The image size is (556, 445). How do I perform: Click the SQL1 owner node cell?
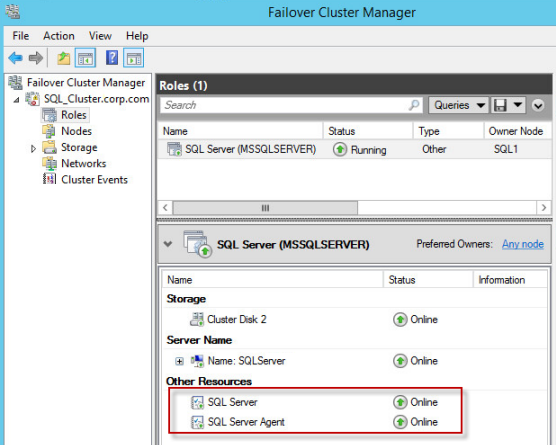tap(506, 149)
